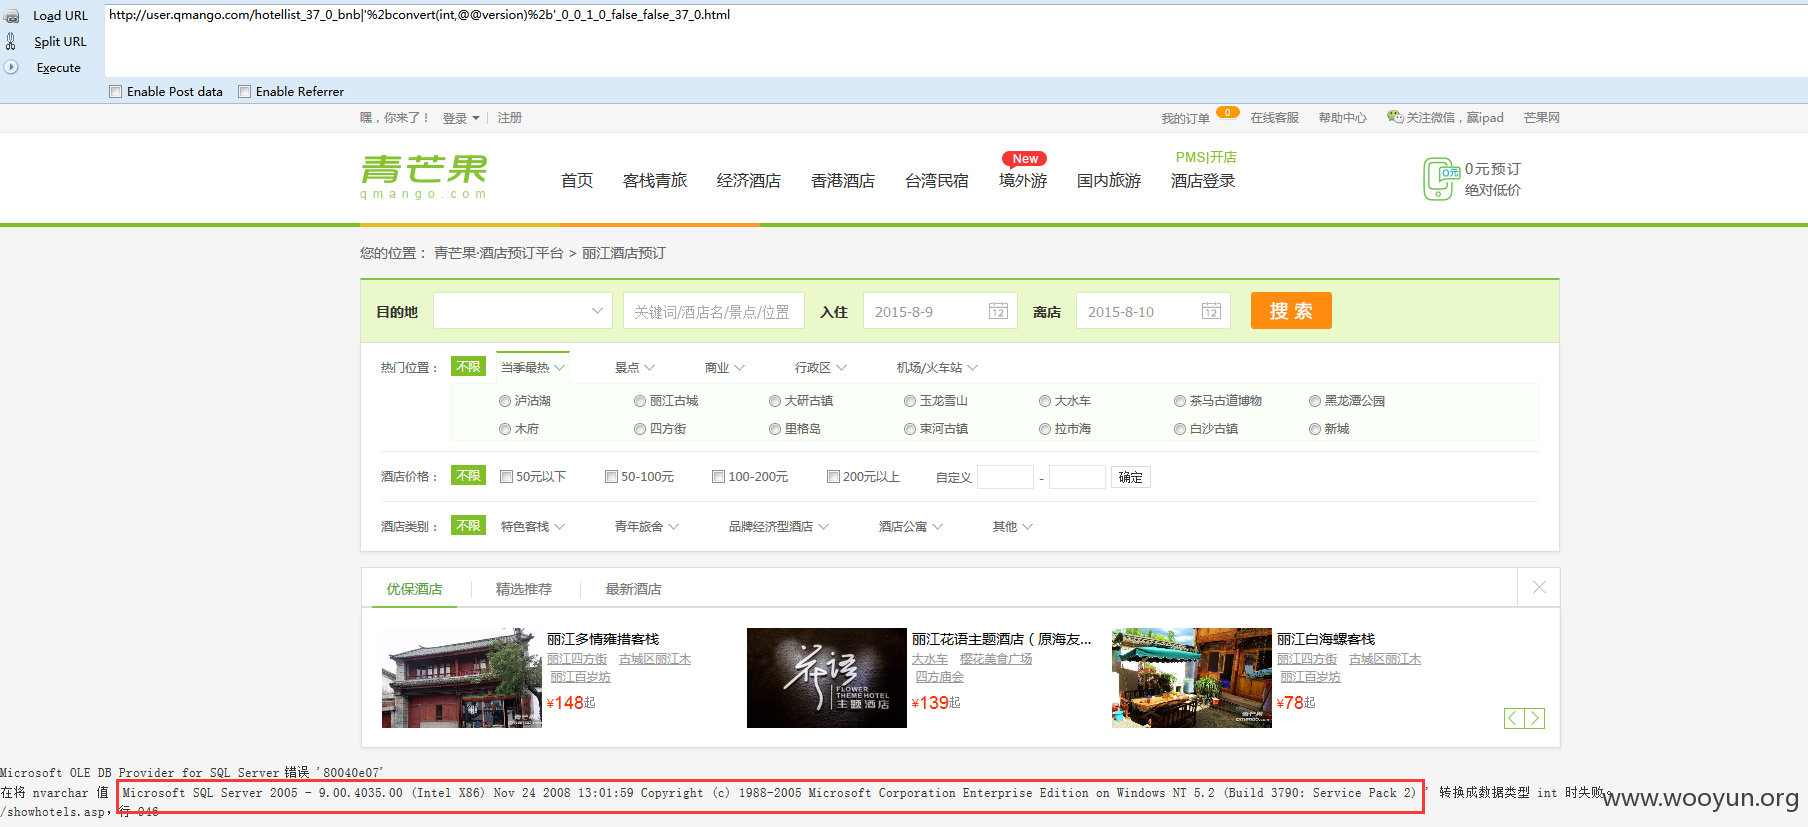1808x827 pixels.
Task: Expand the 特色客栈 hotel type filter
Action: (x=533, y=526)
